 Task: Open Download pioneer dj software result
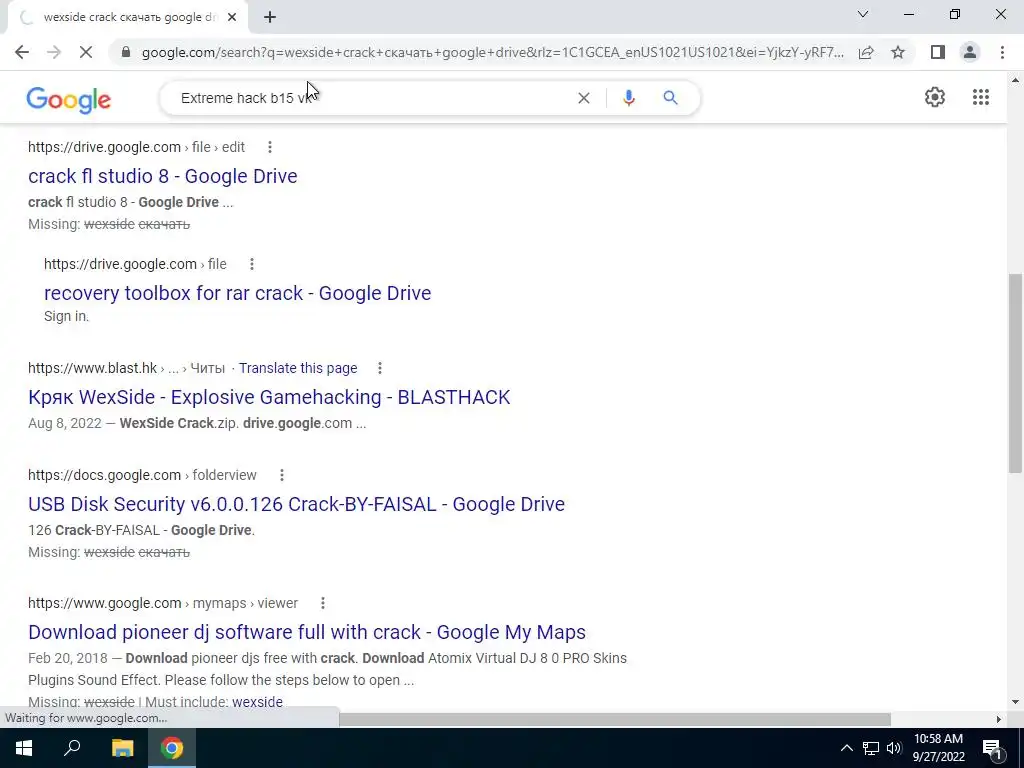coord(307,632)
